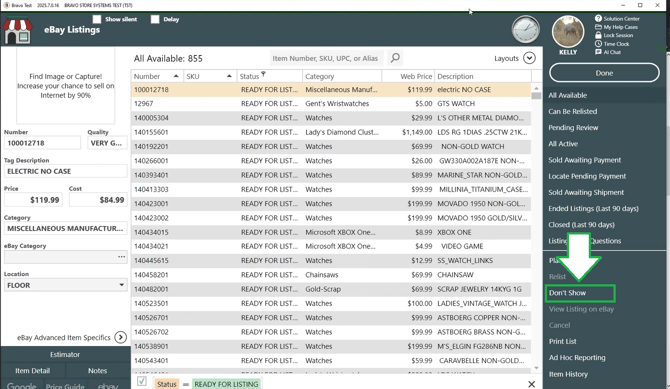Select row 12967 GTS WATCH
The image size is (670, 389).
(331, 103)
